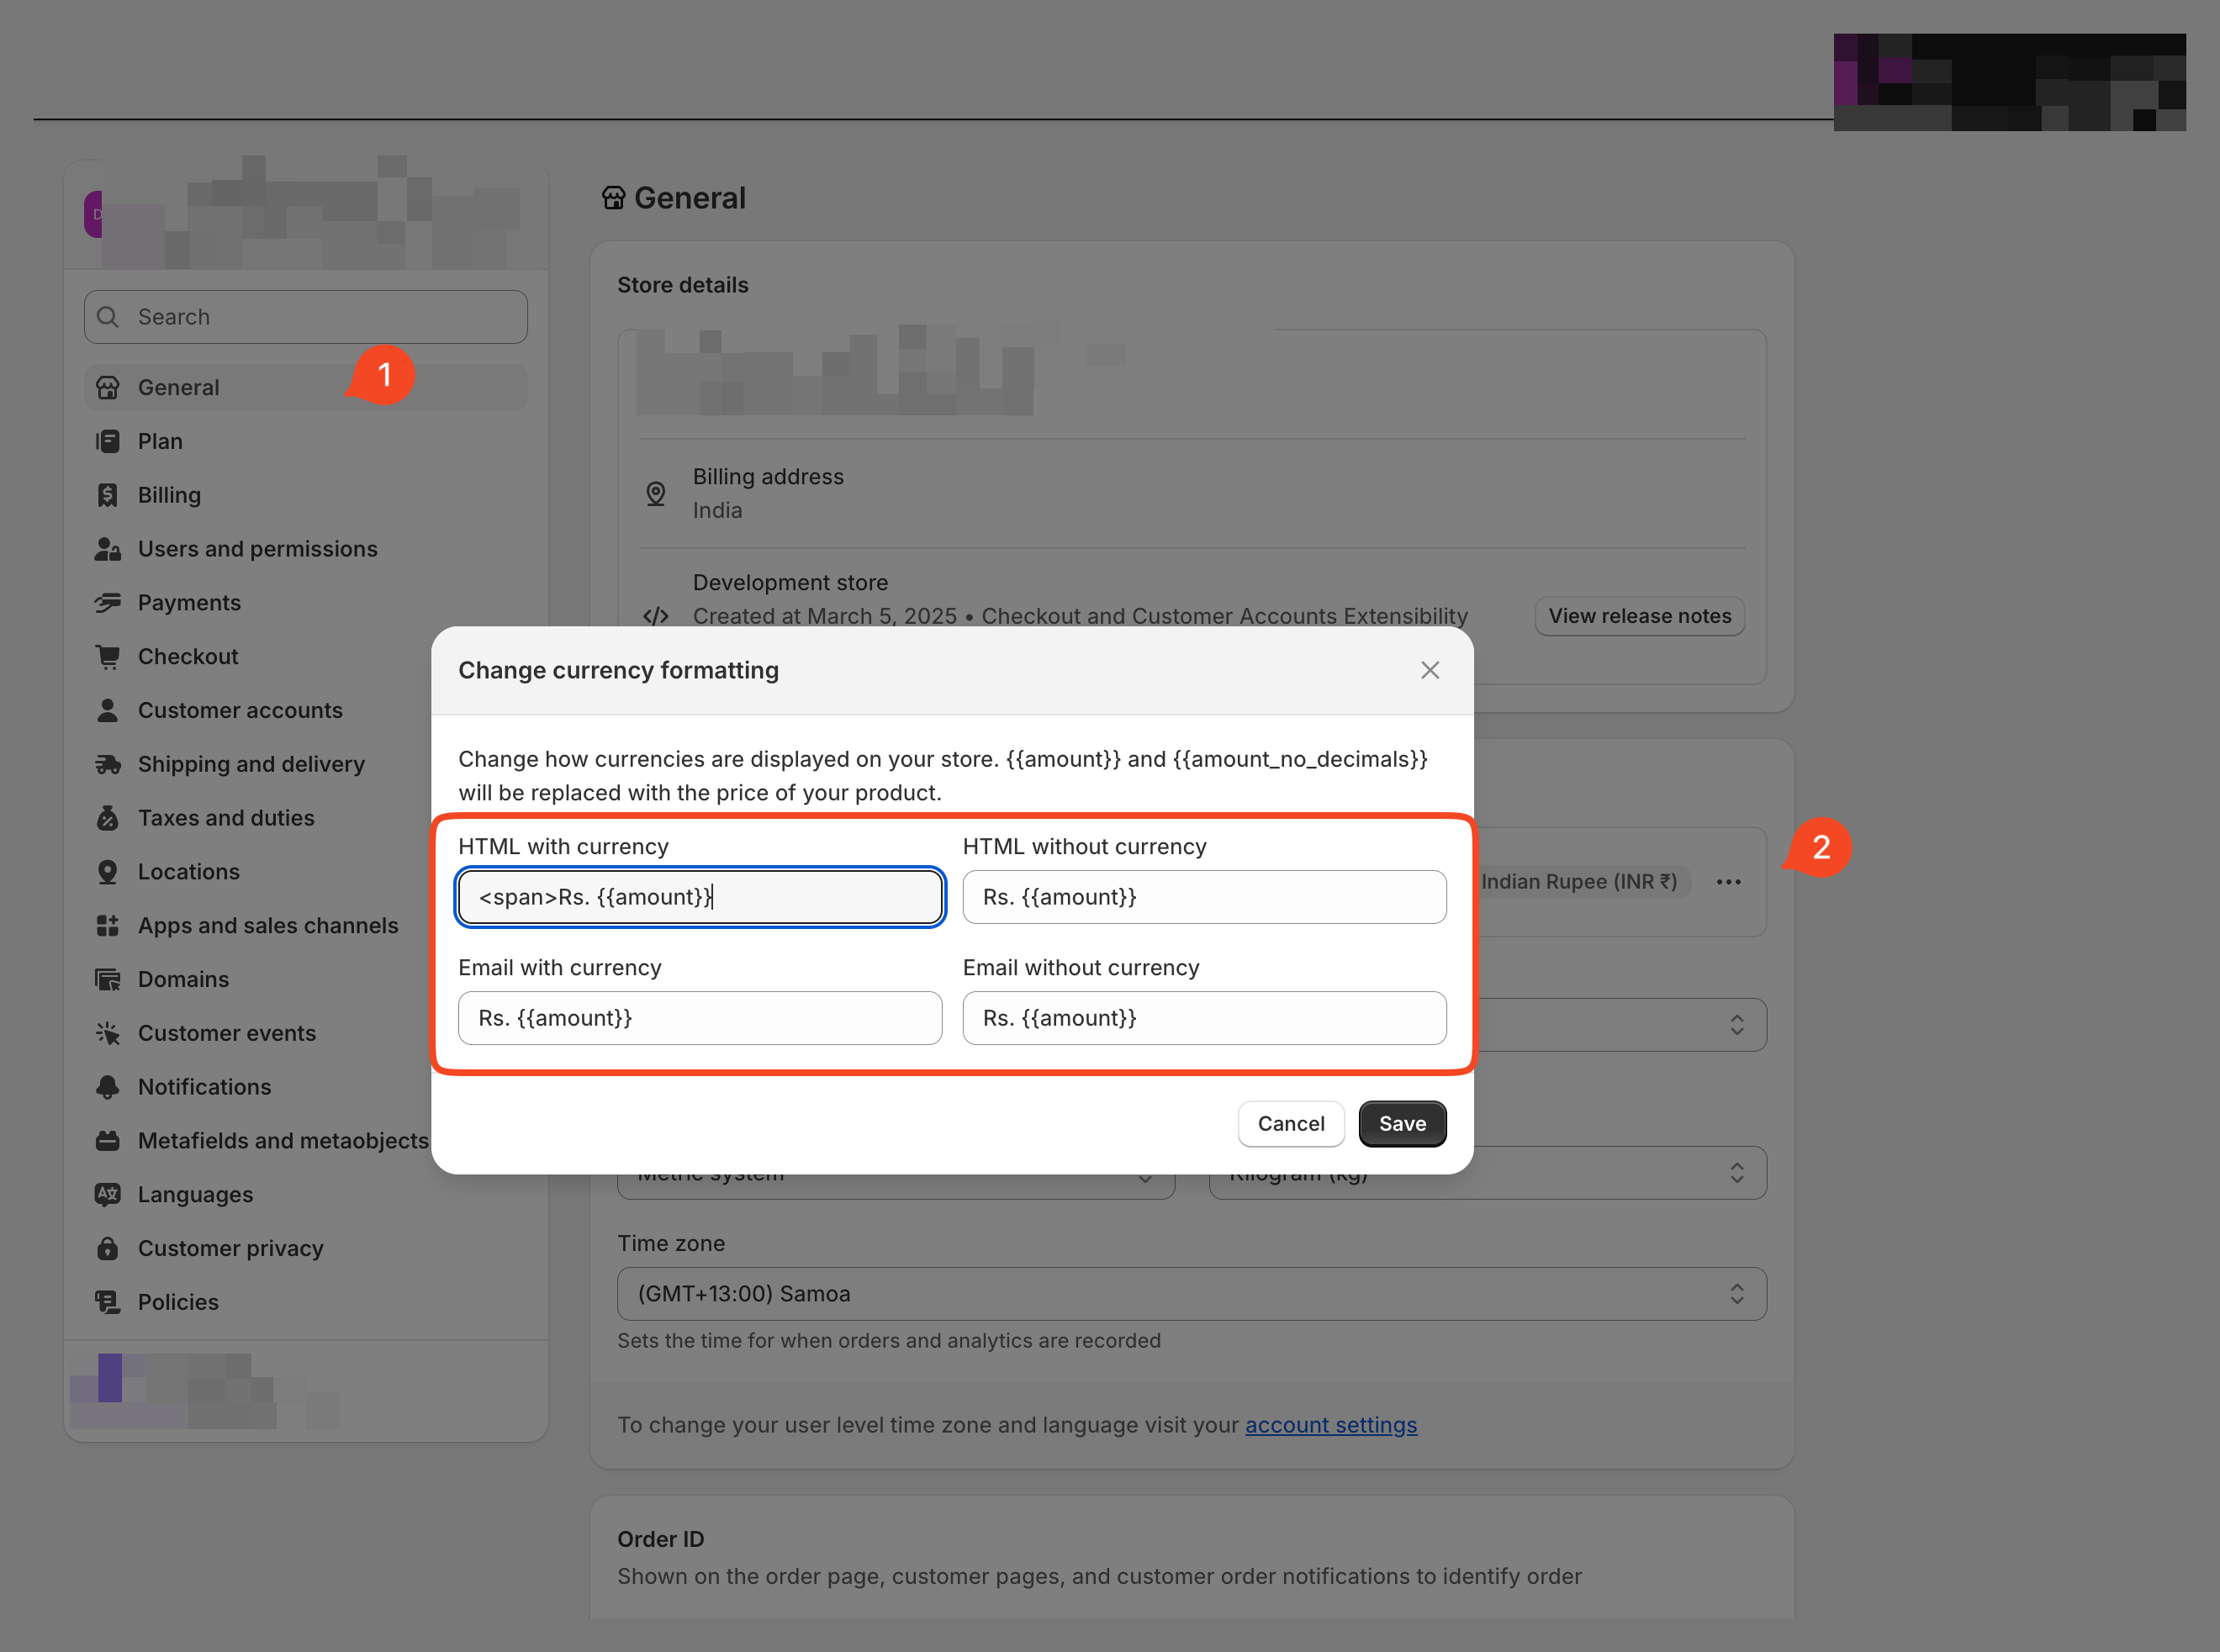This screenshot has height=1652, width=2220.
Task: Navigate to the Policies settings section
Action: click(x=178, y=1301)
